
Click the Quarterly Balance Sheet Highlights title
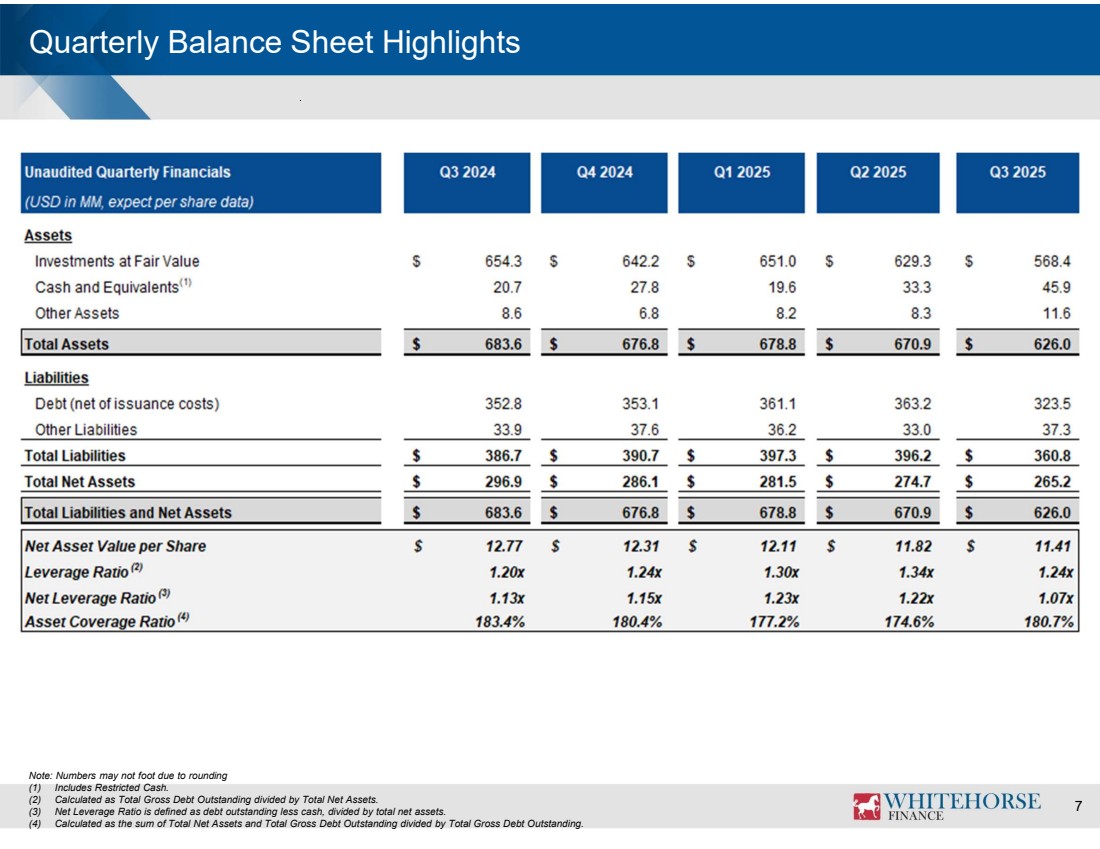pos(275,42)
